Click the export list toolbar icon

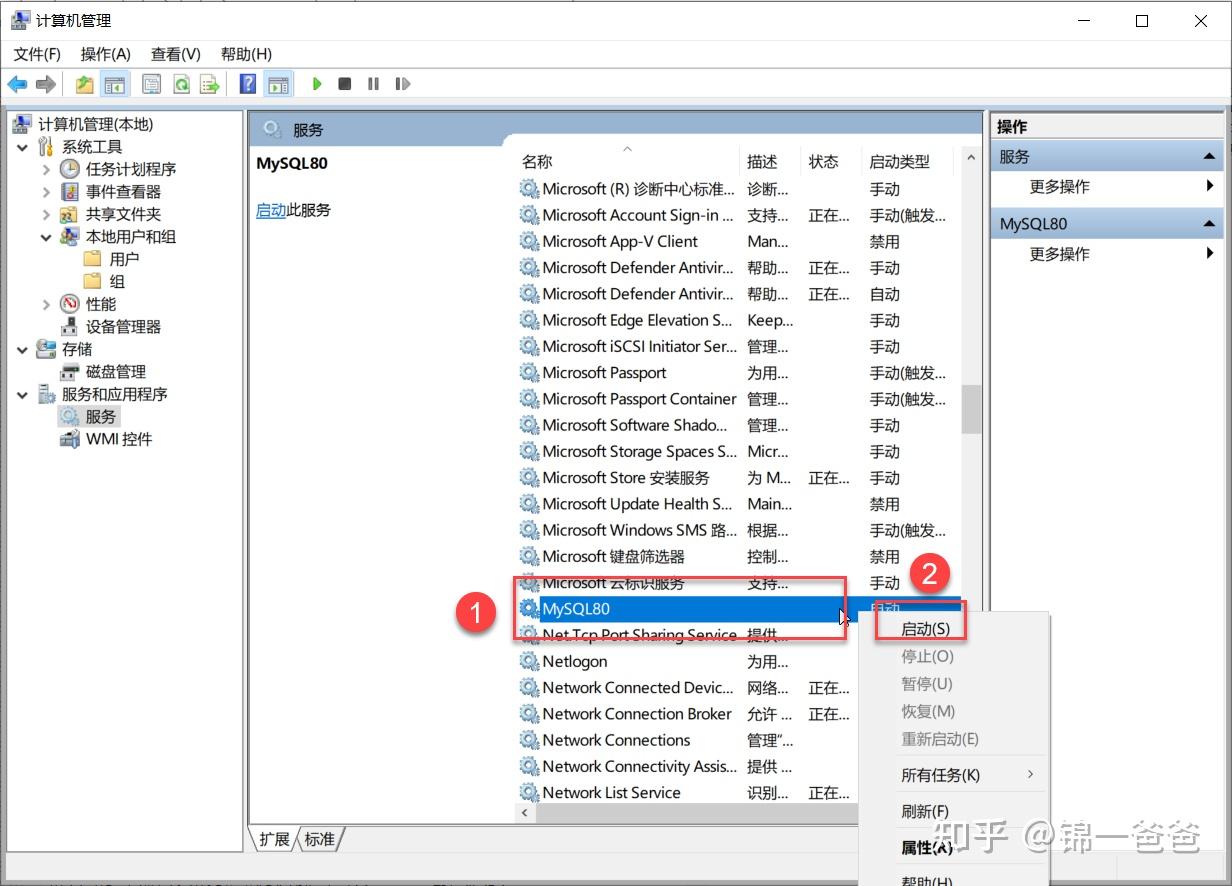(x=208, y=83)
